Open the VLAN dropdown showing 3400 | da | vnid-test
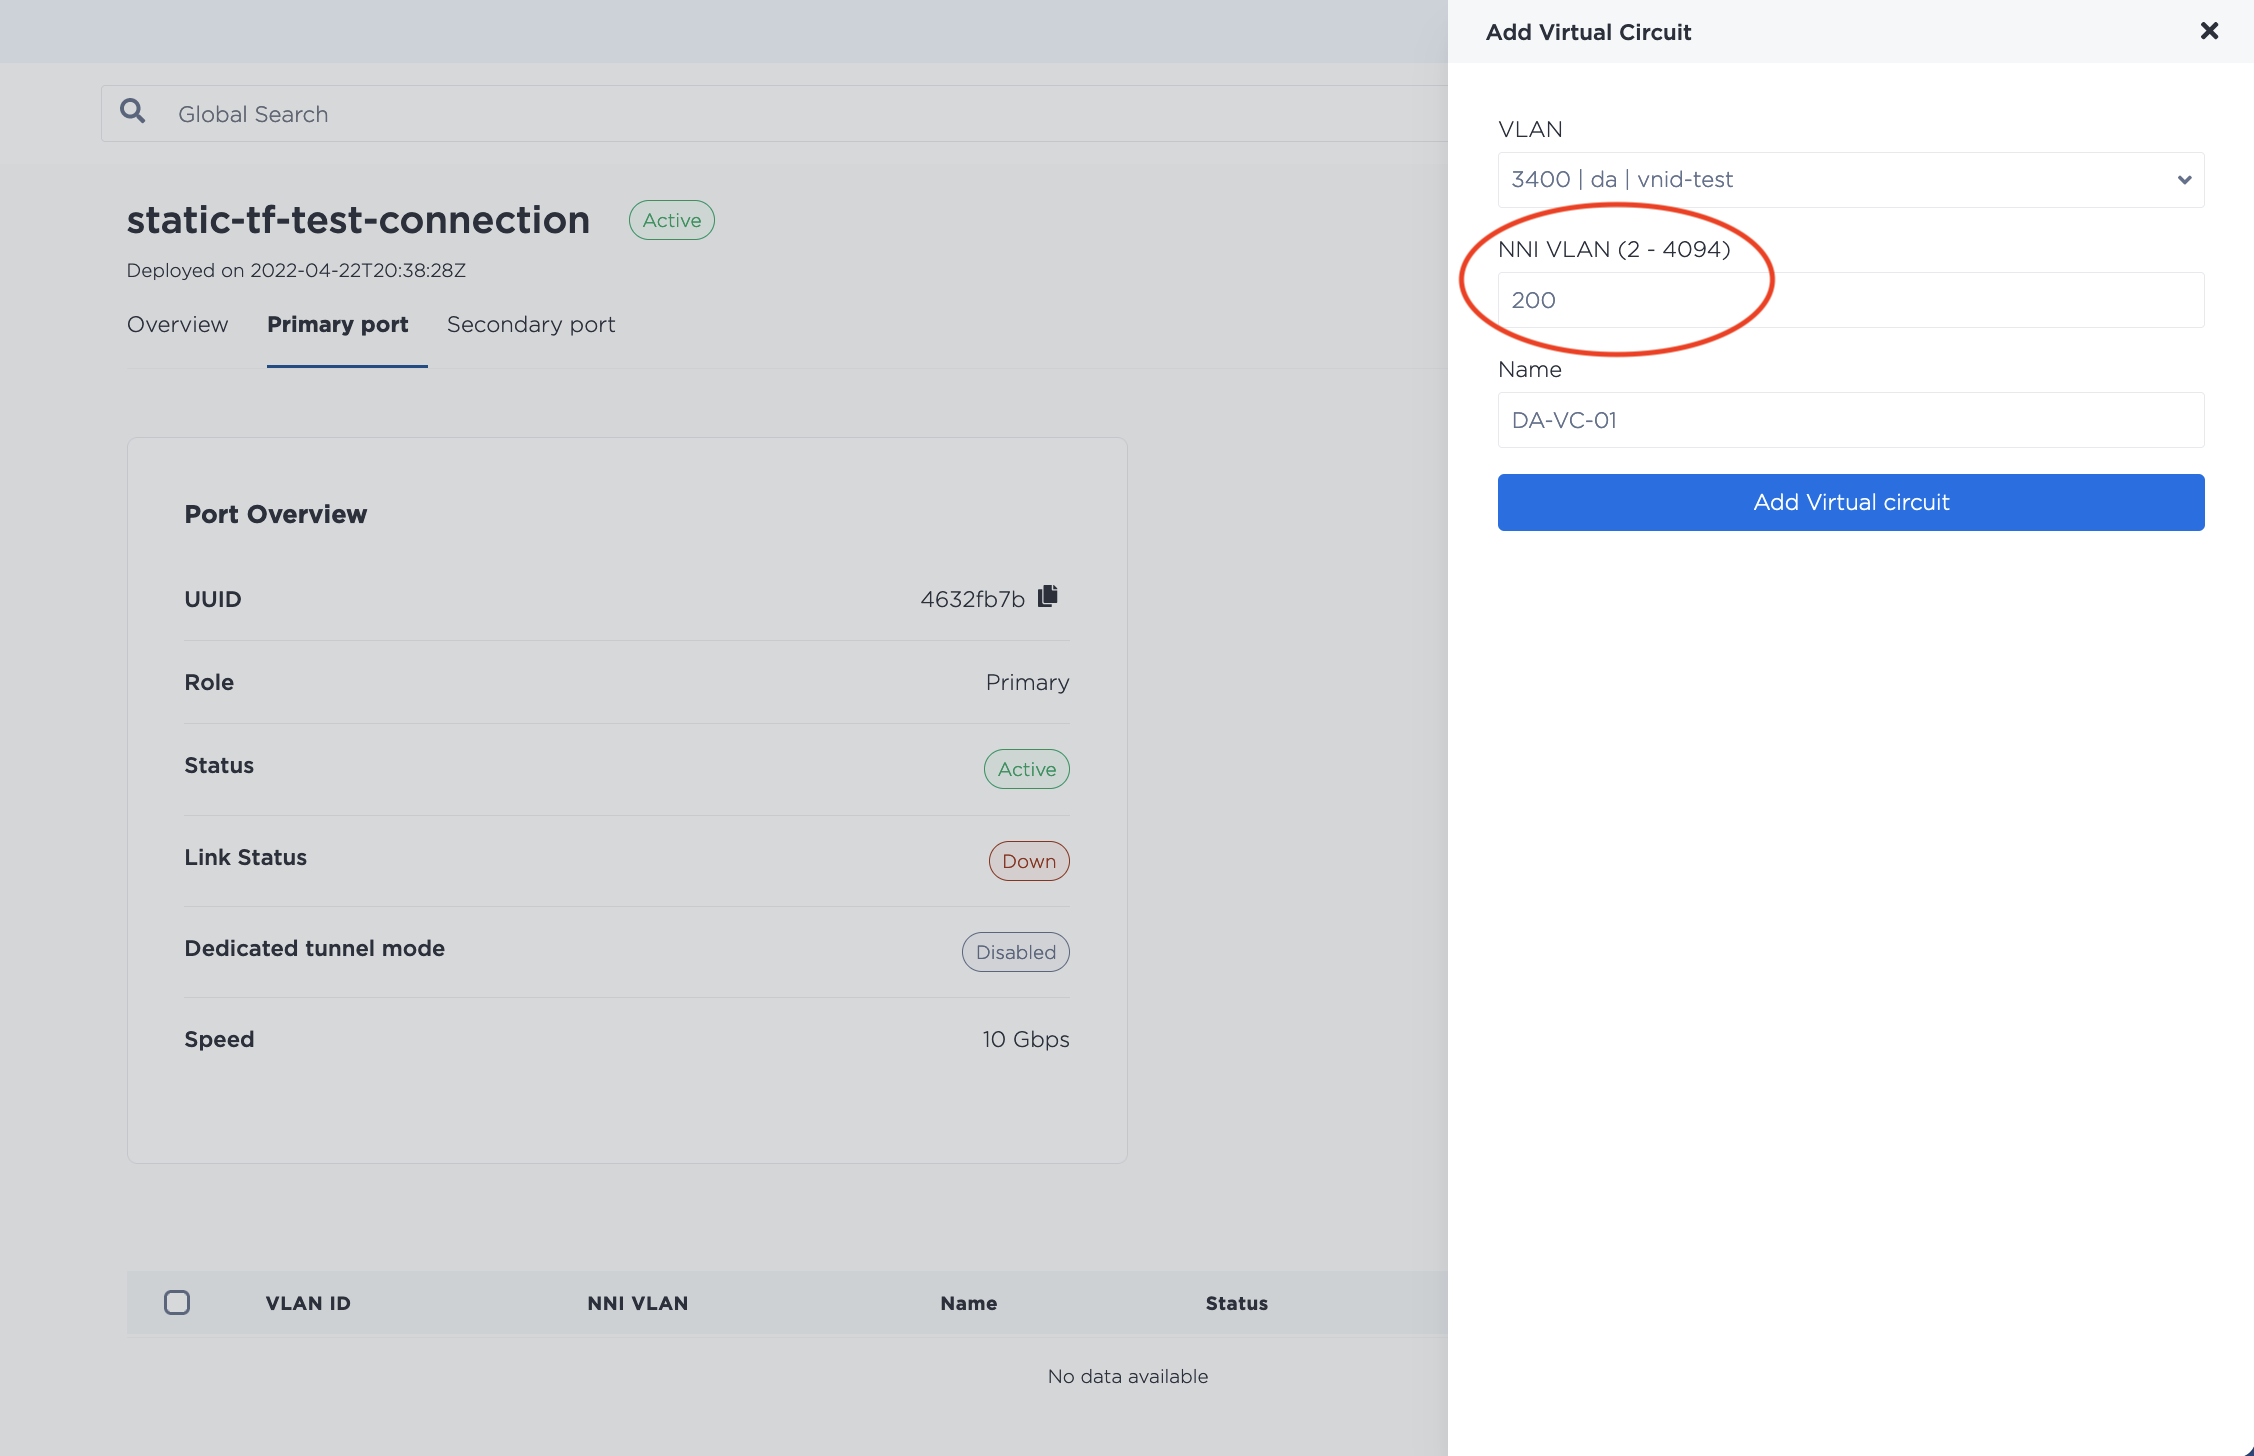This screenshot has width=2254, height=1456. (x=1850, y=180)
